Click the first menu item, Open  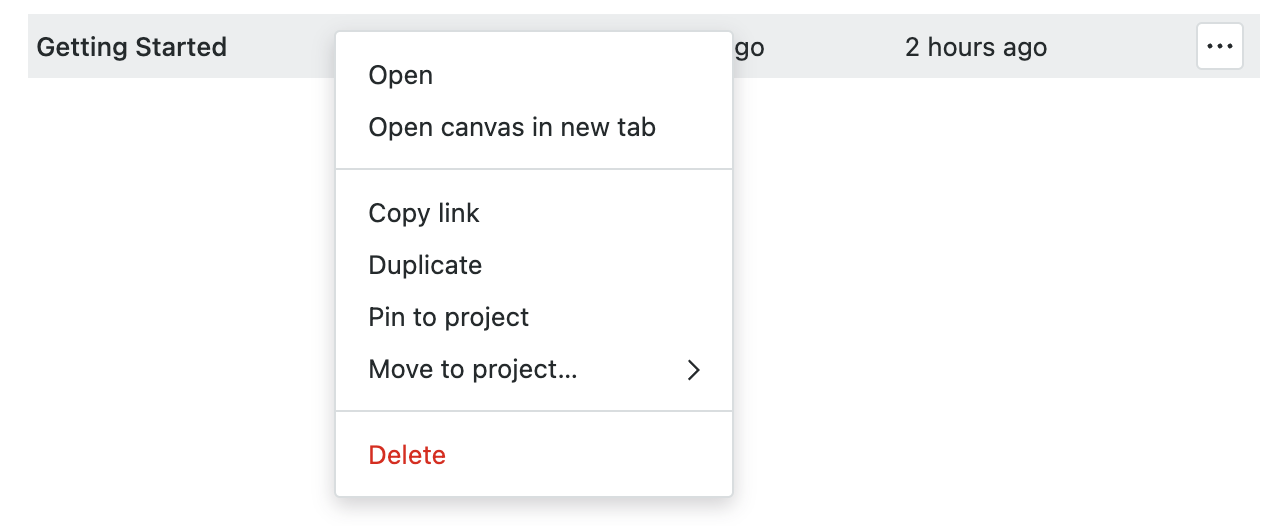tap(401, 76)
